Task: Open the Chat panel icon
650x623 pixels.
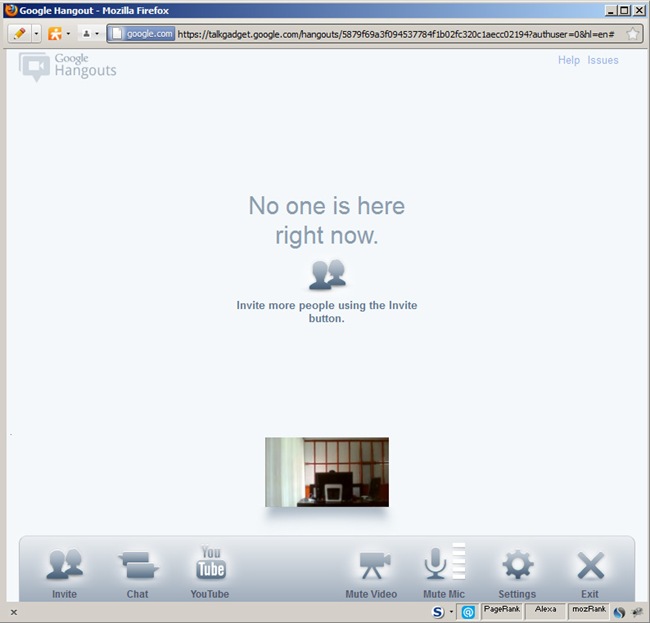Action: [138, 565]
